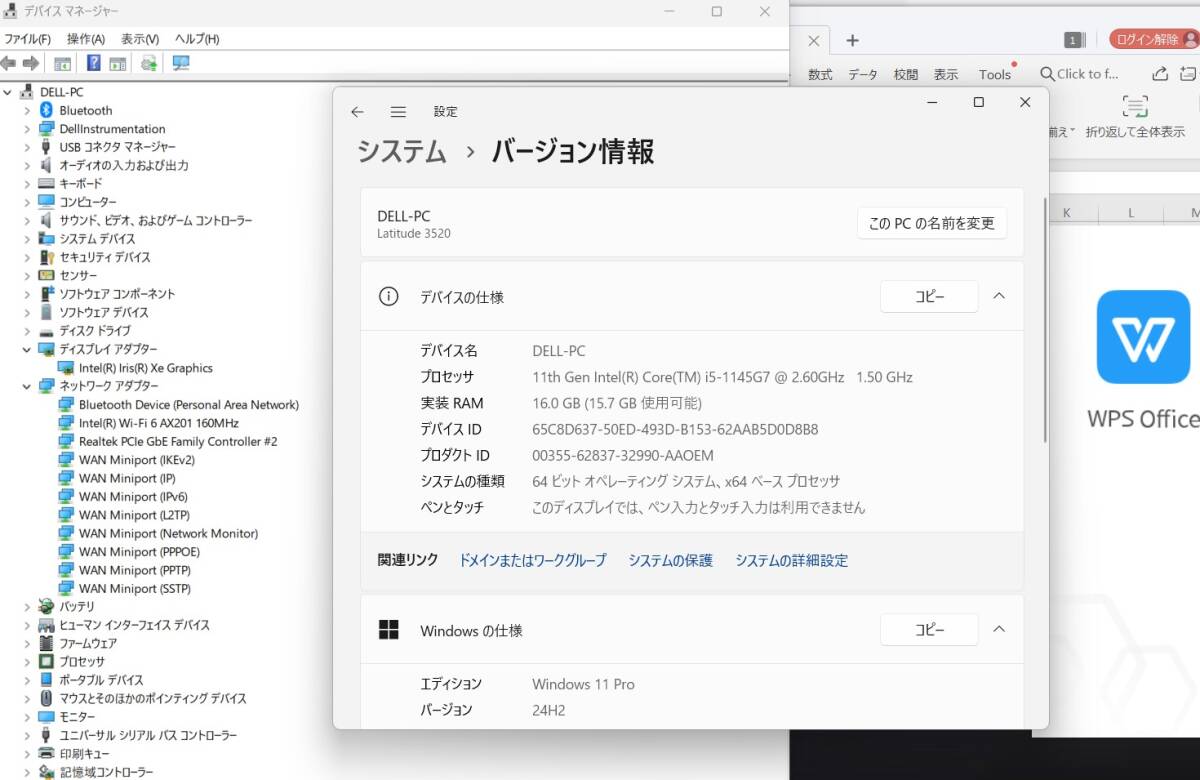The width and height of the screenshot is (1200, 780).
Task: Click the 印刷キュー printer icon
Action: click(46, 753)
